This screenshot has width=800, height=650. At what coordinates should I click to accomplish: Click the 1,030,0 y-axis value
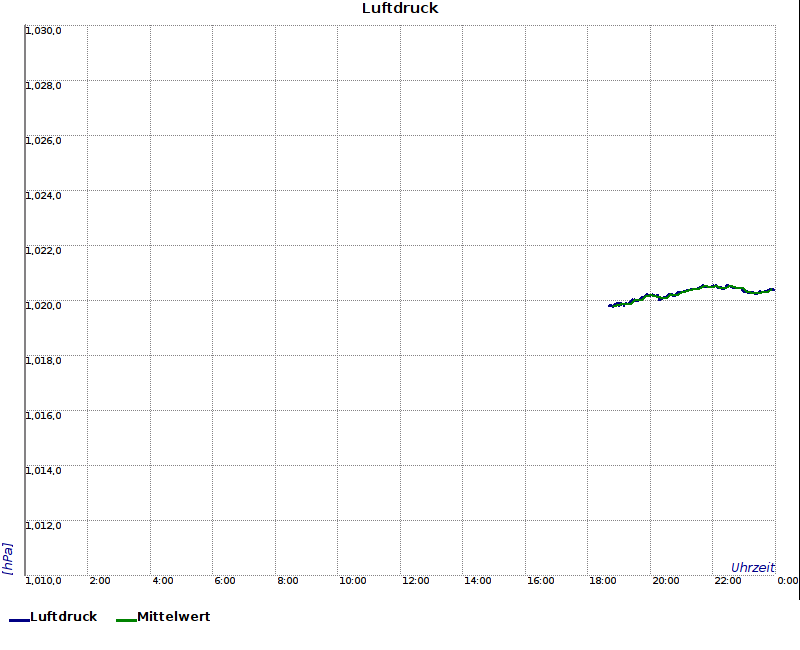click(43, 31)
